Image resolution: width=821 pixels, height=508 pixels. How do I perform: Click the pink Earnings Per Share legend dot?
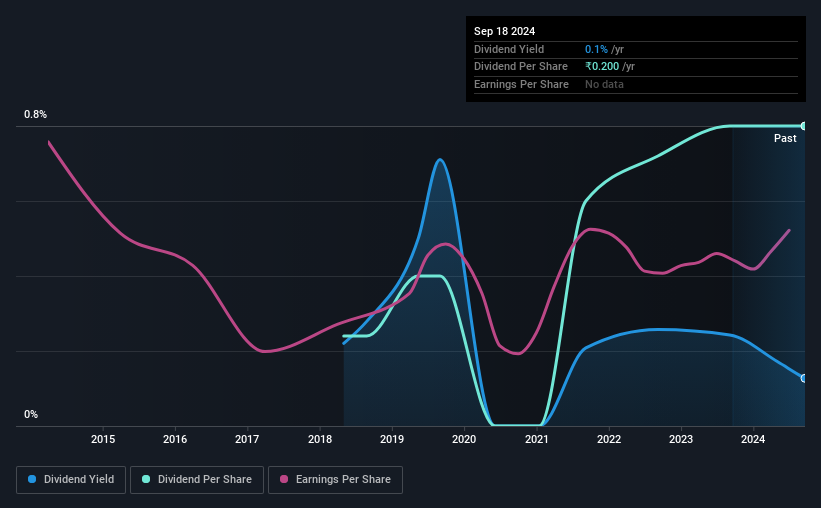pos(284,479)
